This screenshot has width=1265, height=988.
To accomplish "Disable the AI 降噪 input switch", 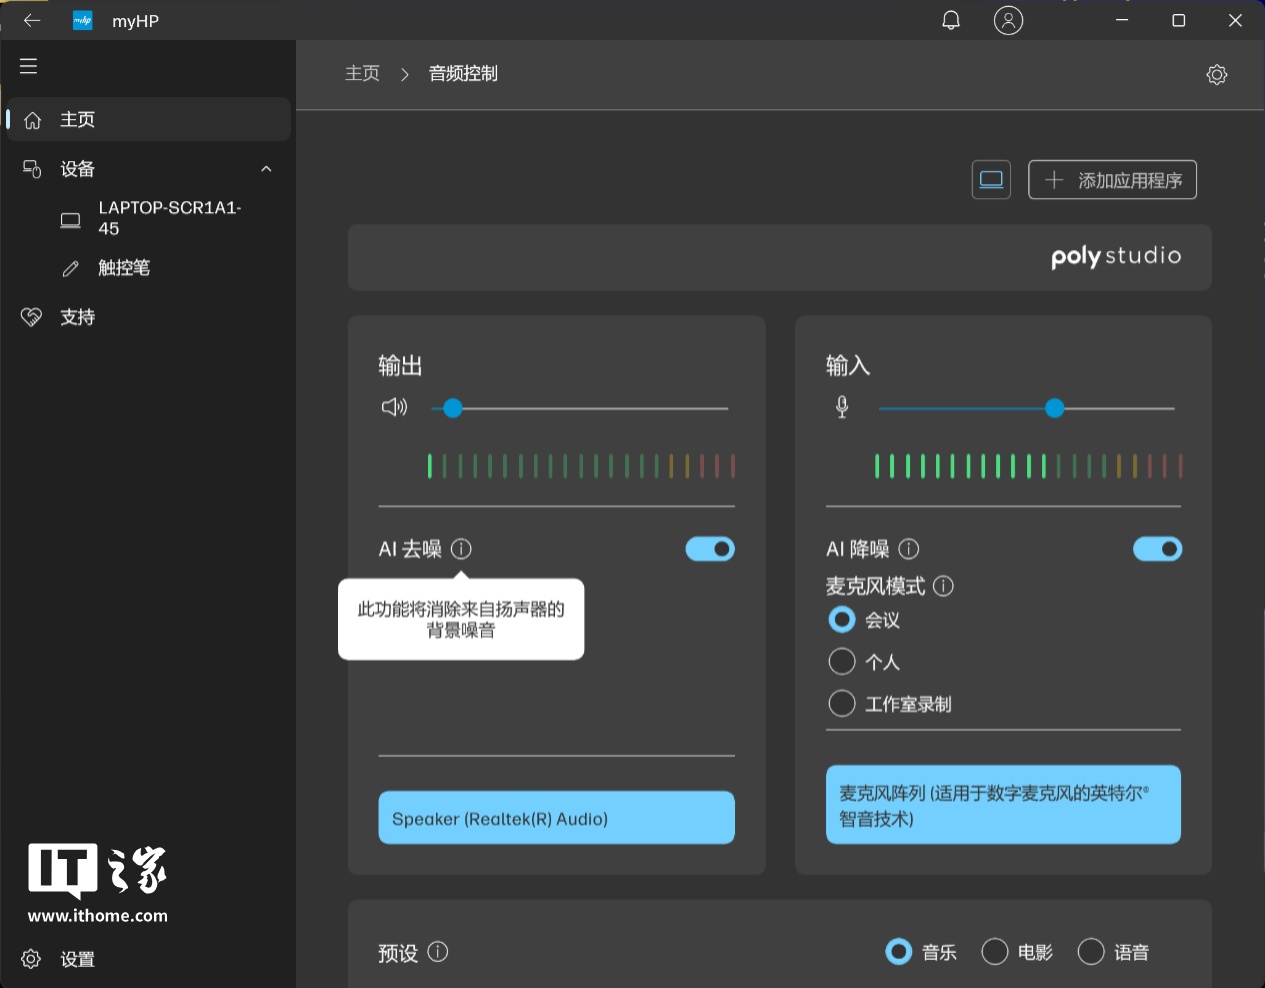I will point(1157,549).
